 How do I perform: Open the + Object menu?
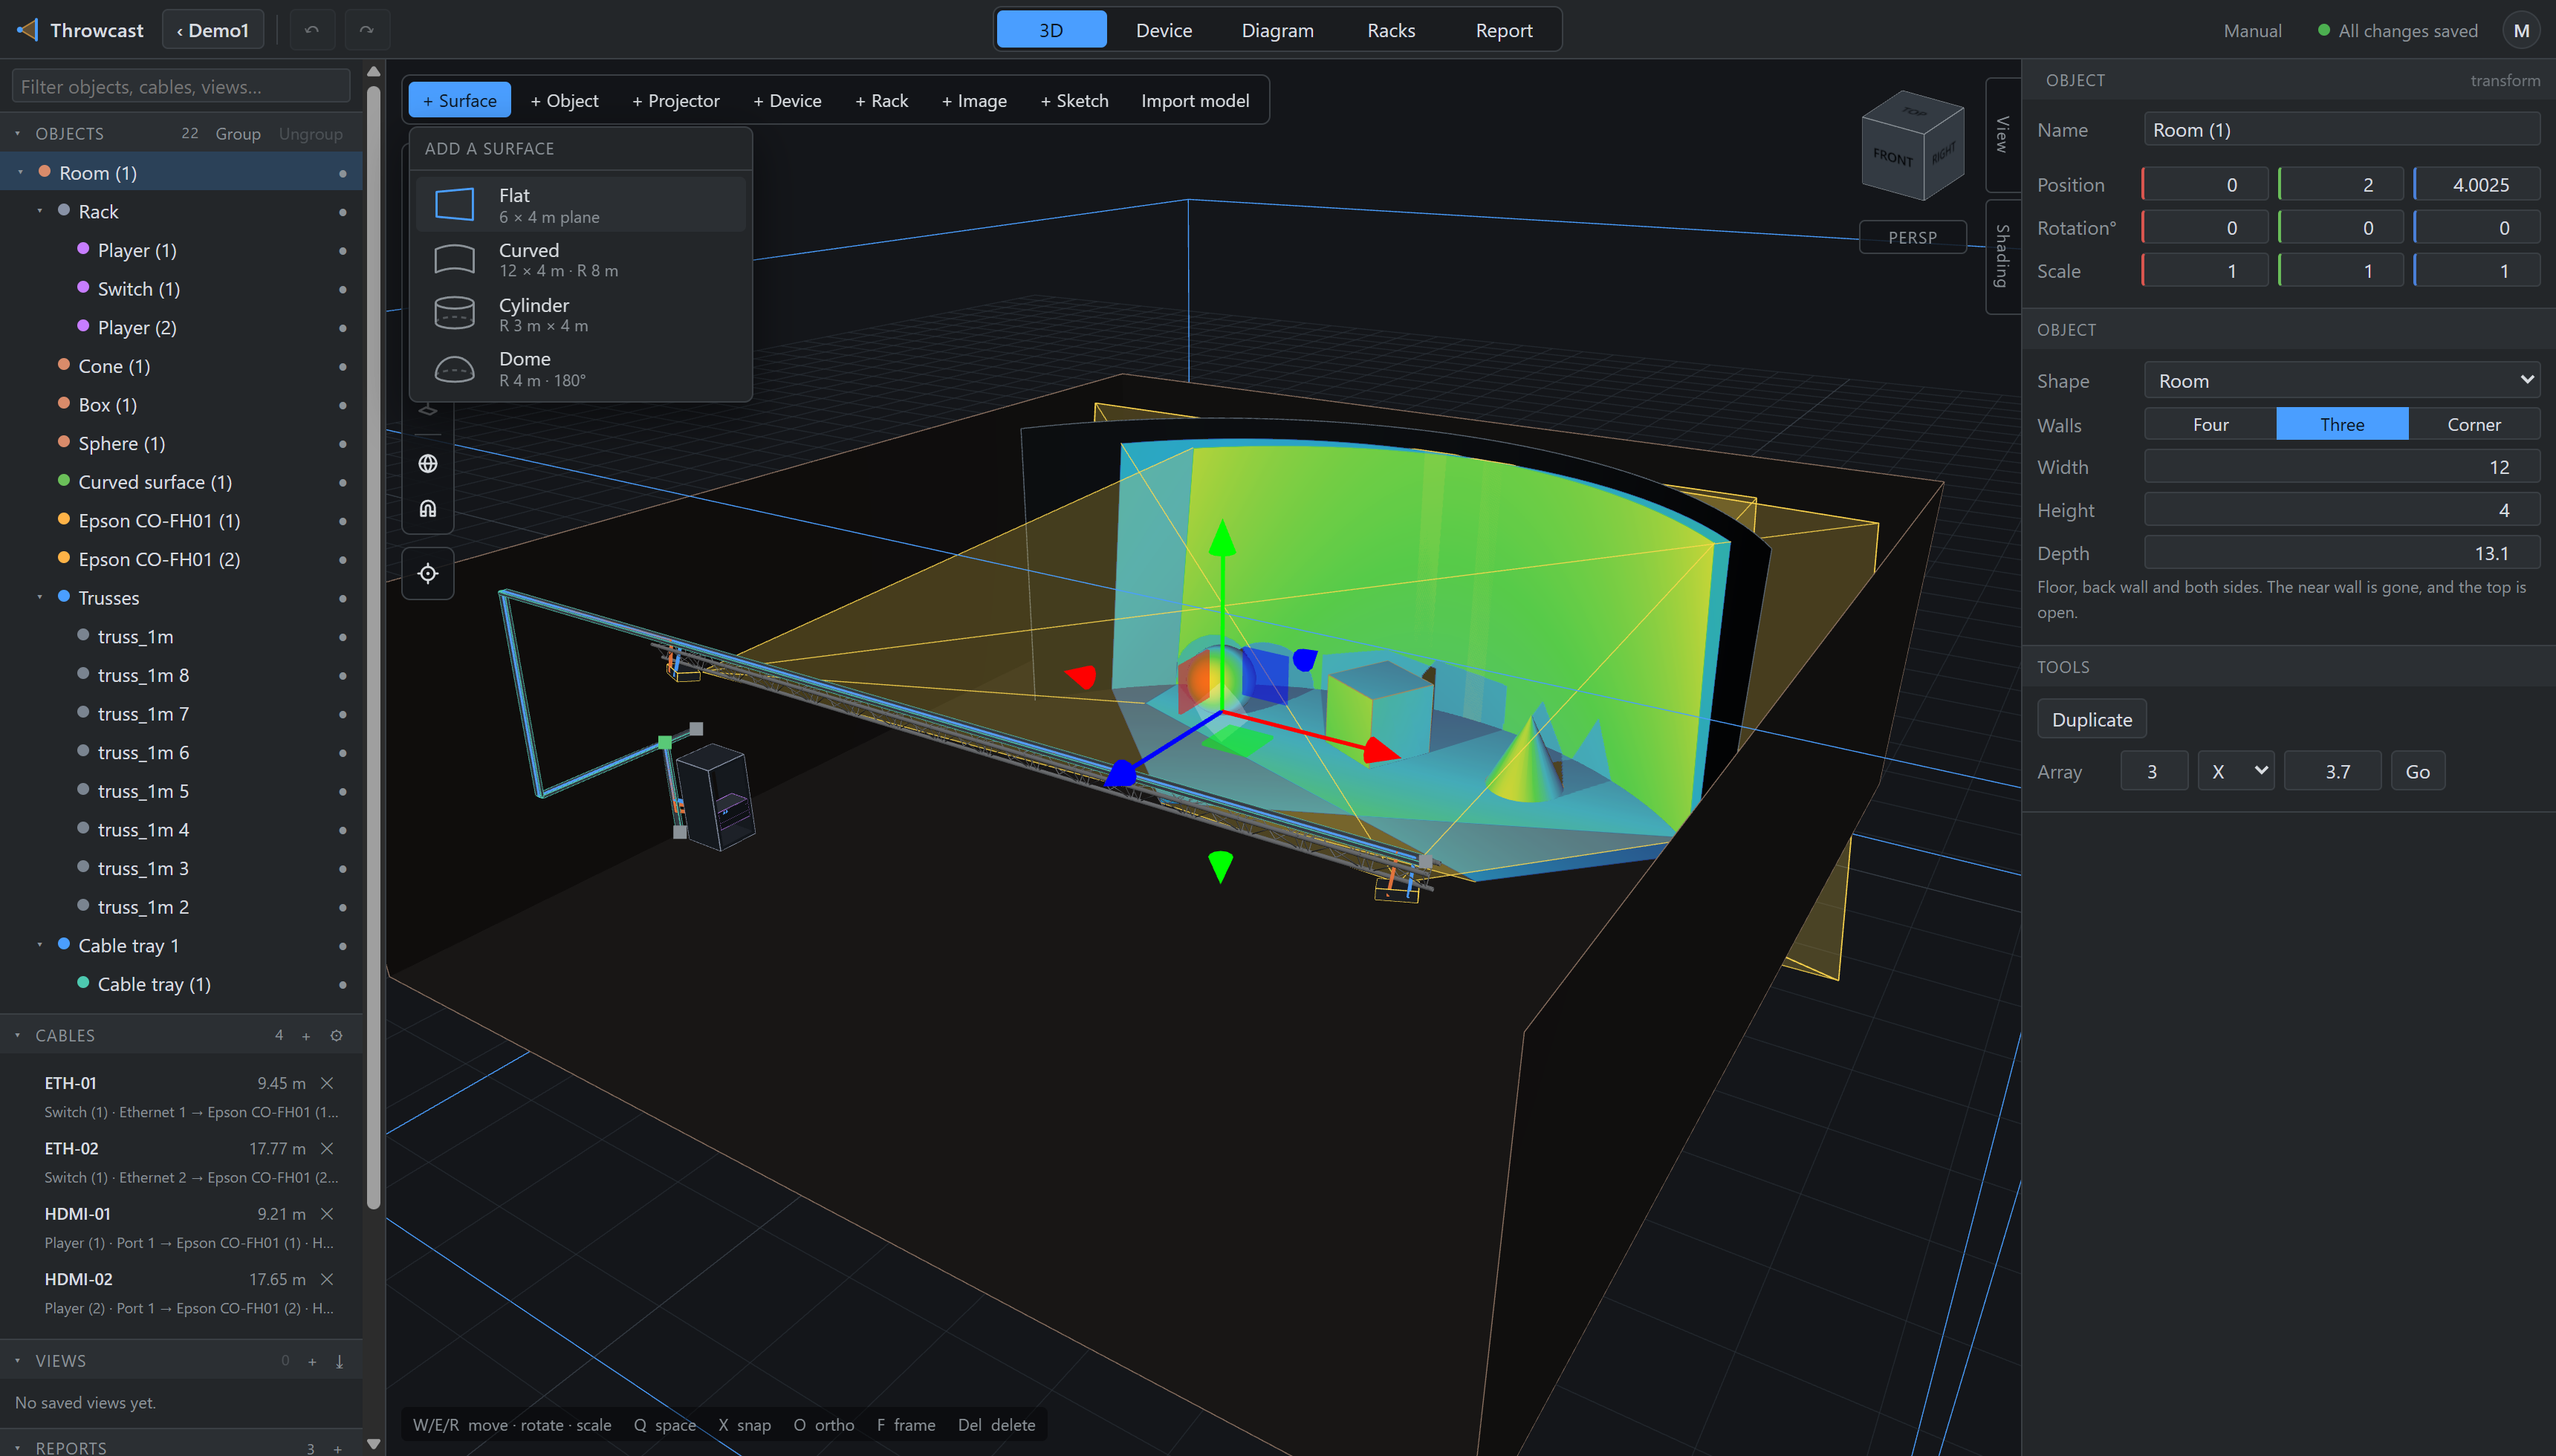[x=564, y=100]
